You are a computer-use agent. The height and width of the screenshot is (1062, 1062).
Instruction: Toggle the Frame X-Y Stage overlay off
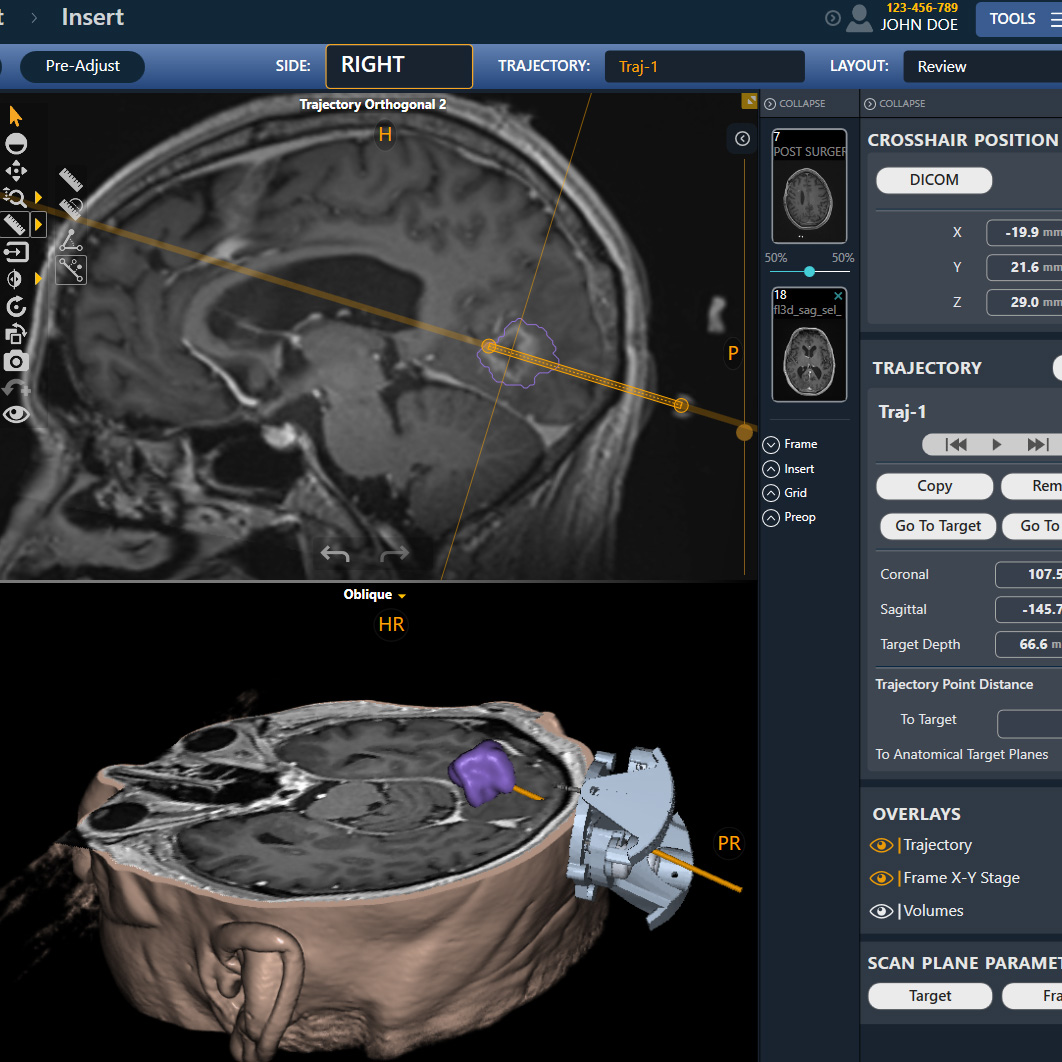pyautogui.click(x=881, y=878)
